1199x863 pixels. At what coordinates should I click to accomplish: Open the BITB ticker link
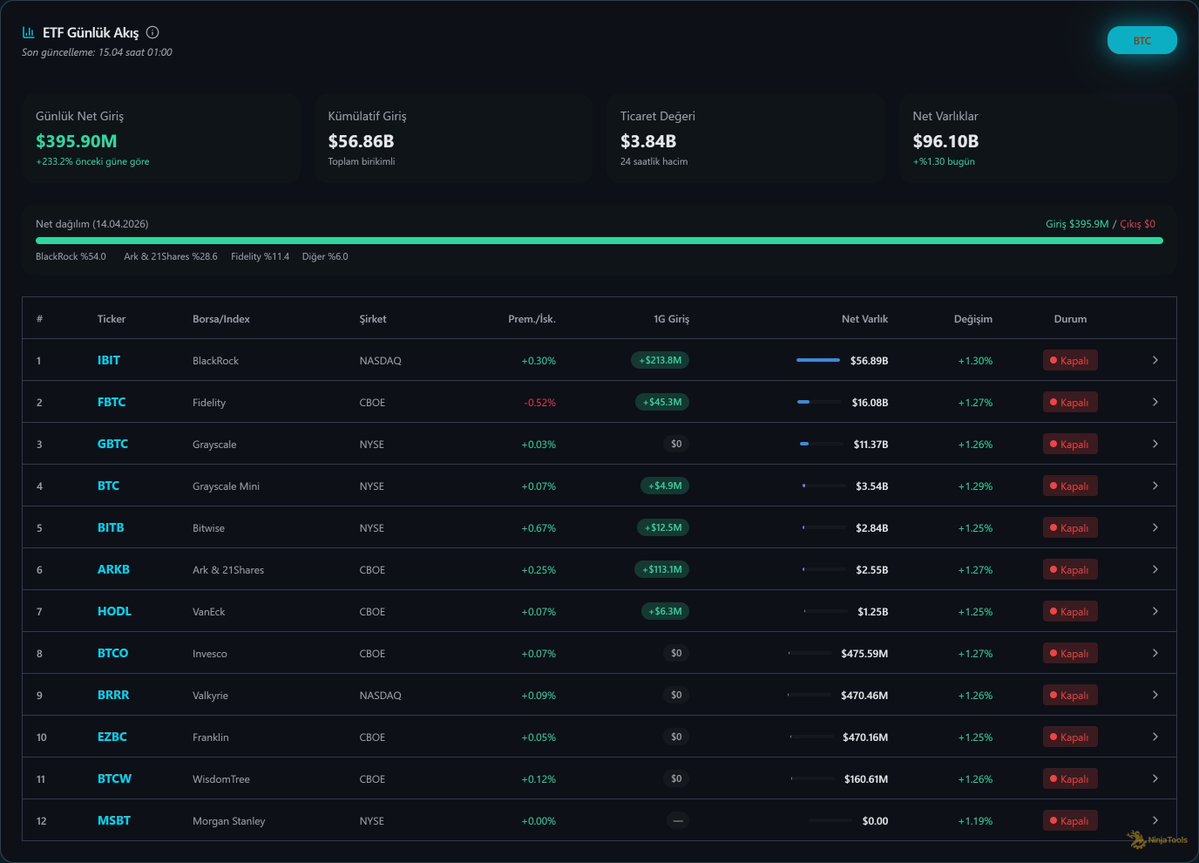(110, 527)
